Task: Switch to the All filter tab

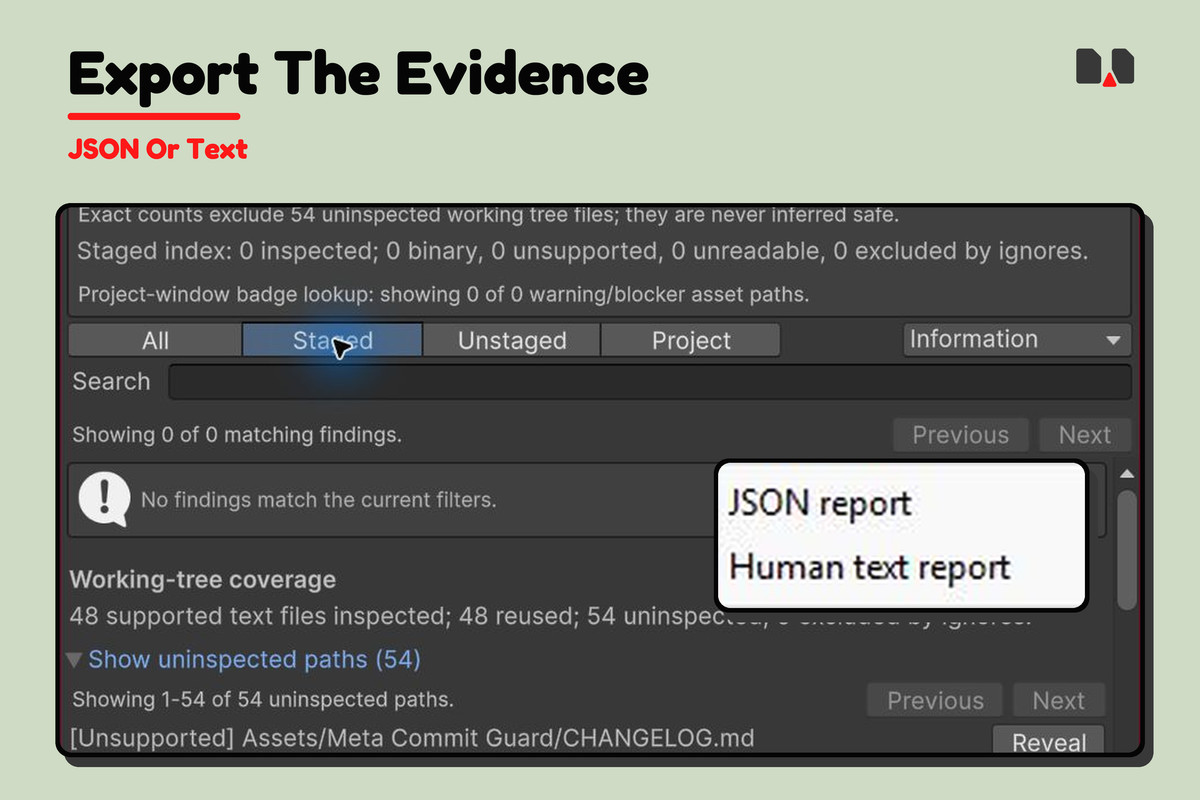Action: tap(155, 340)
